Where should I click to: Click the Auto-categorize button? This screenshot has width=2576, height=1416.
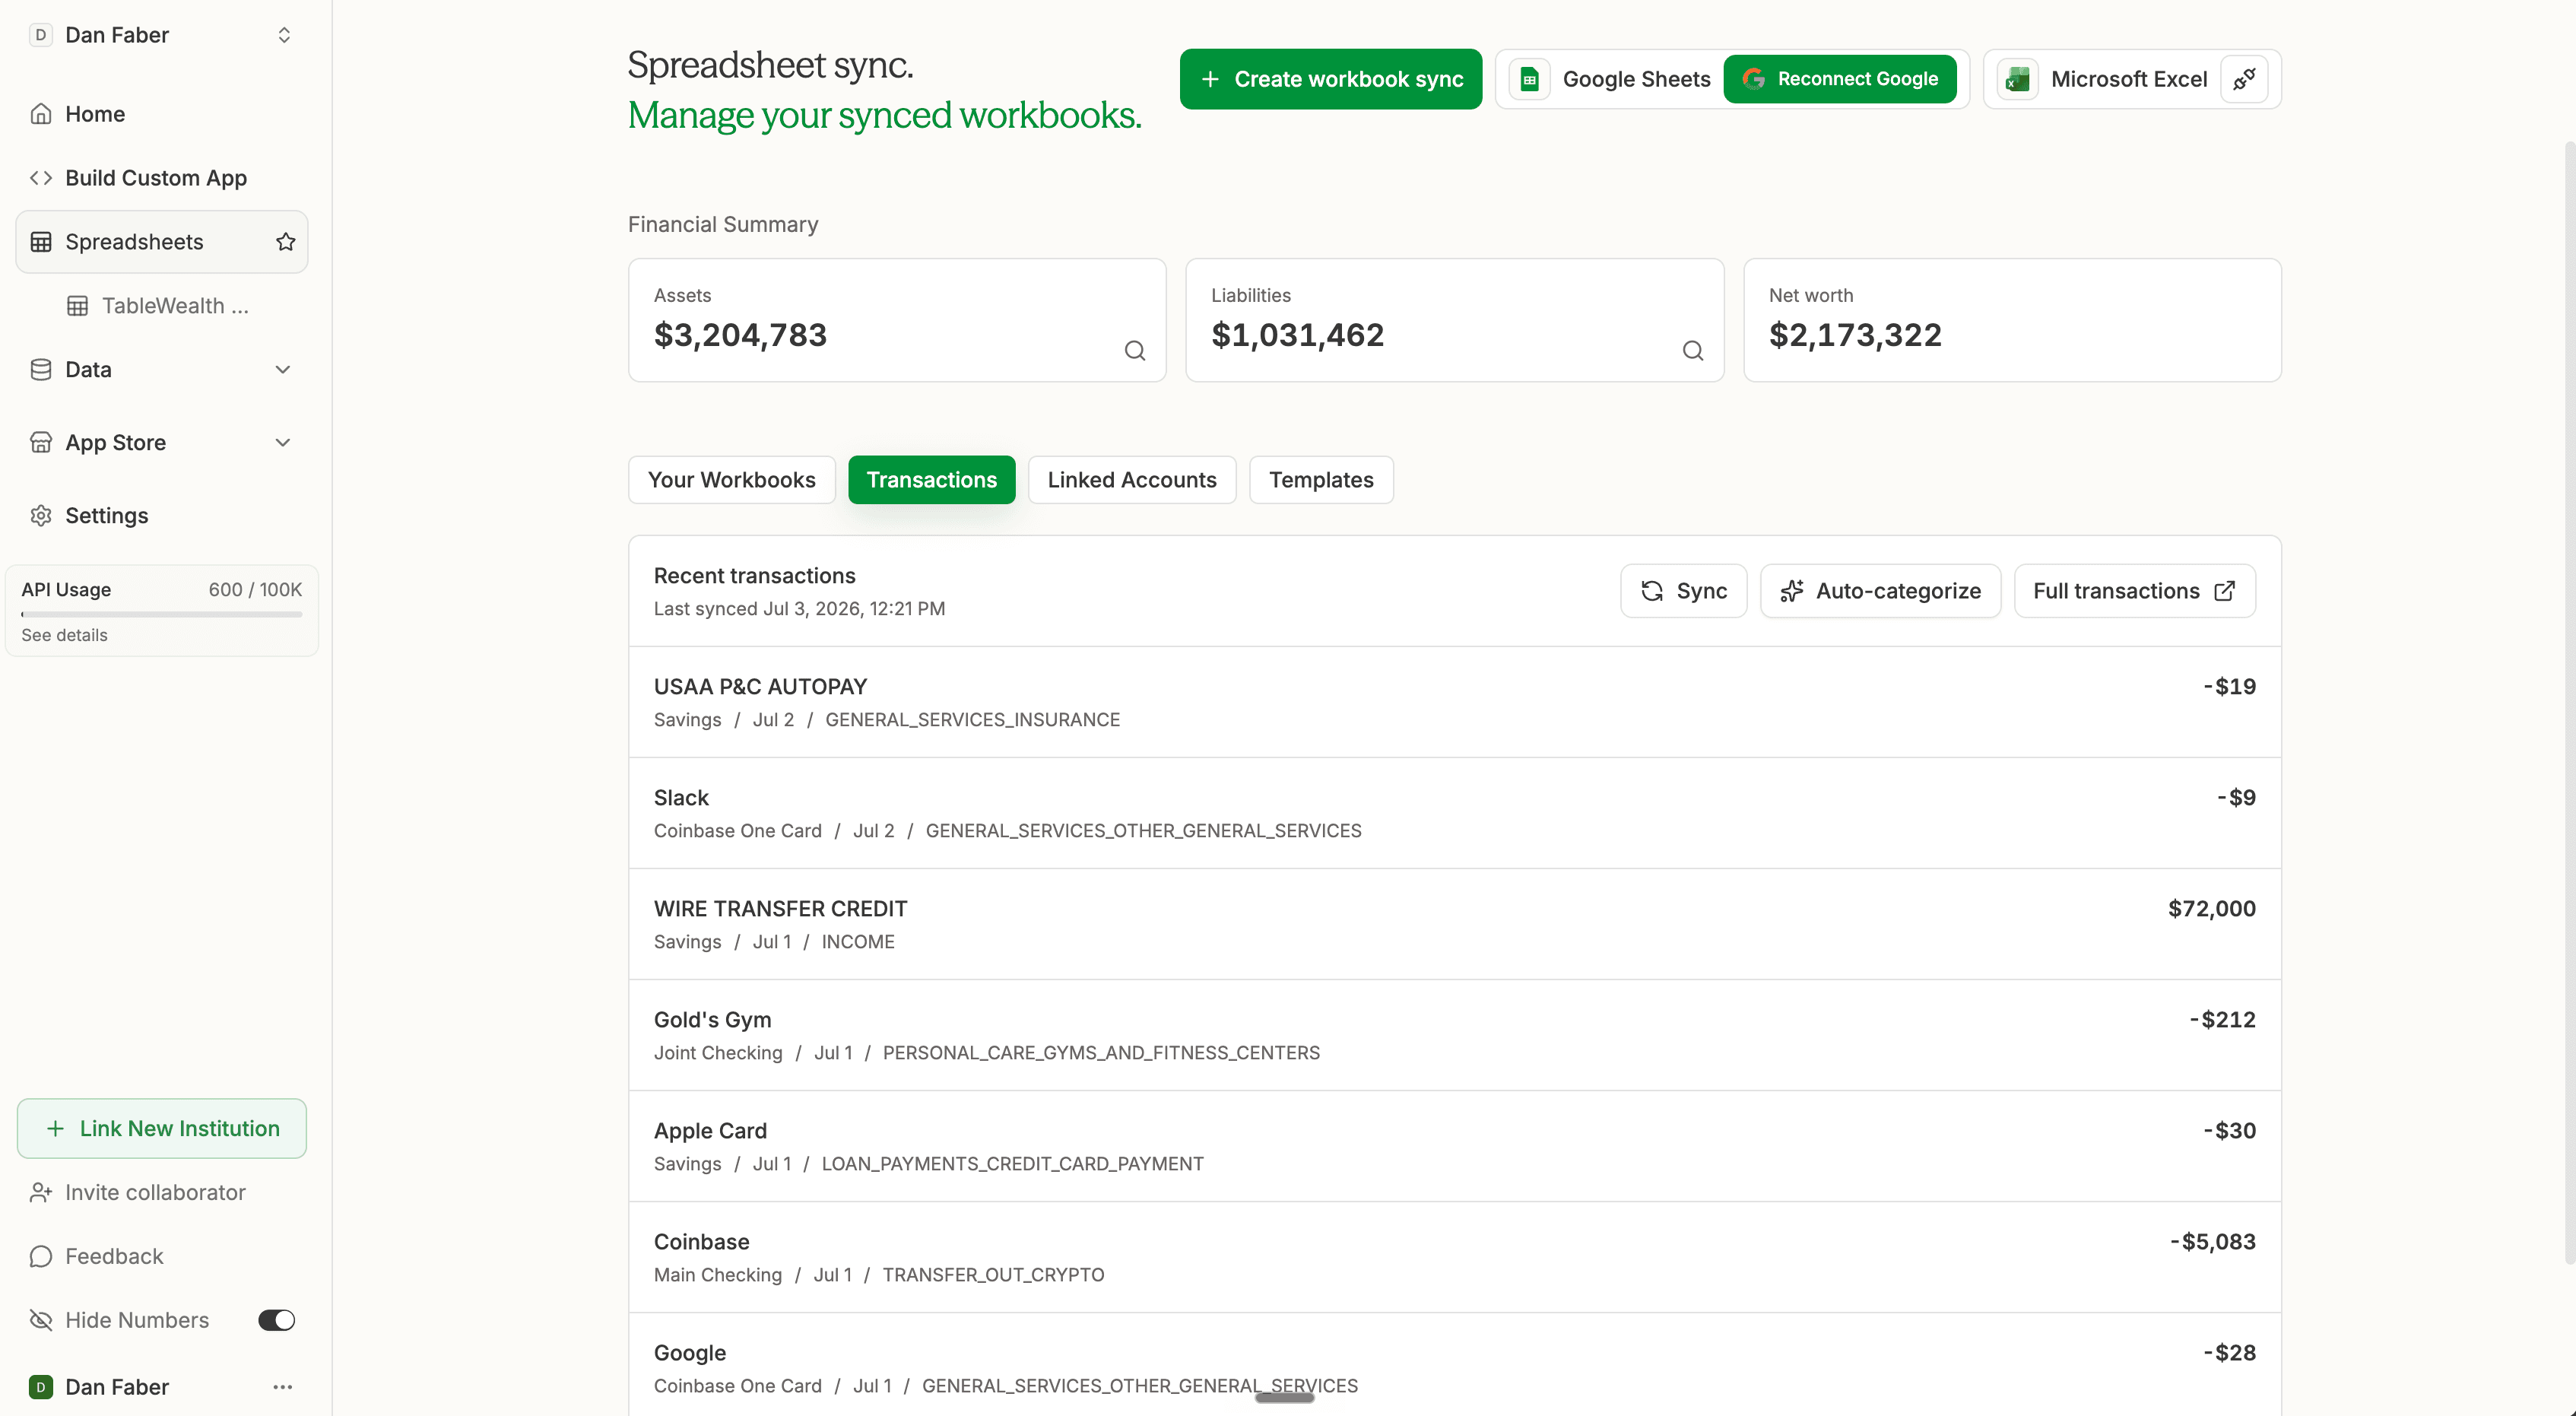click(x=1880, y=591)
